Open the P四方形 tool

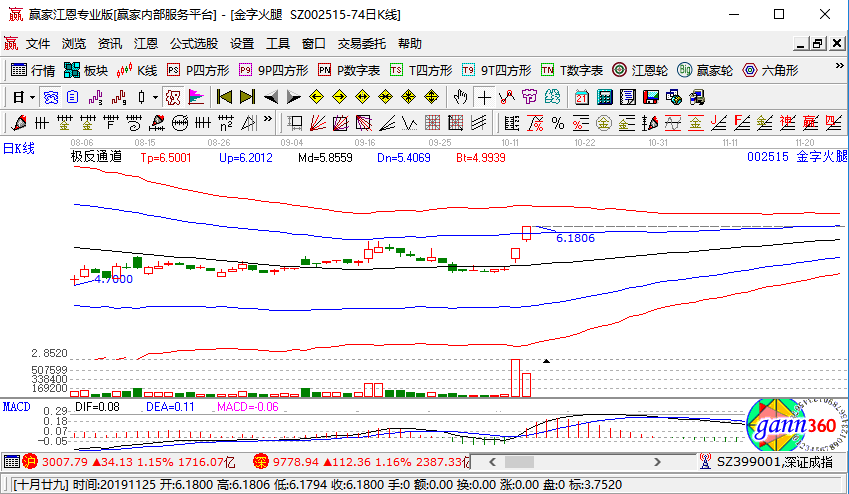(x=198, y=70)
